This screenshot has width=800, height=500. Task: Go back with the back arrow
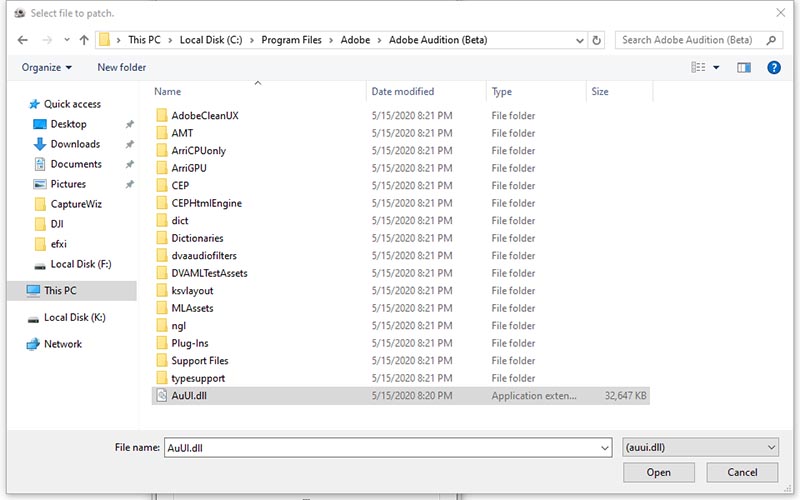coord(22,40)
